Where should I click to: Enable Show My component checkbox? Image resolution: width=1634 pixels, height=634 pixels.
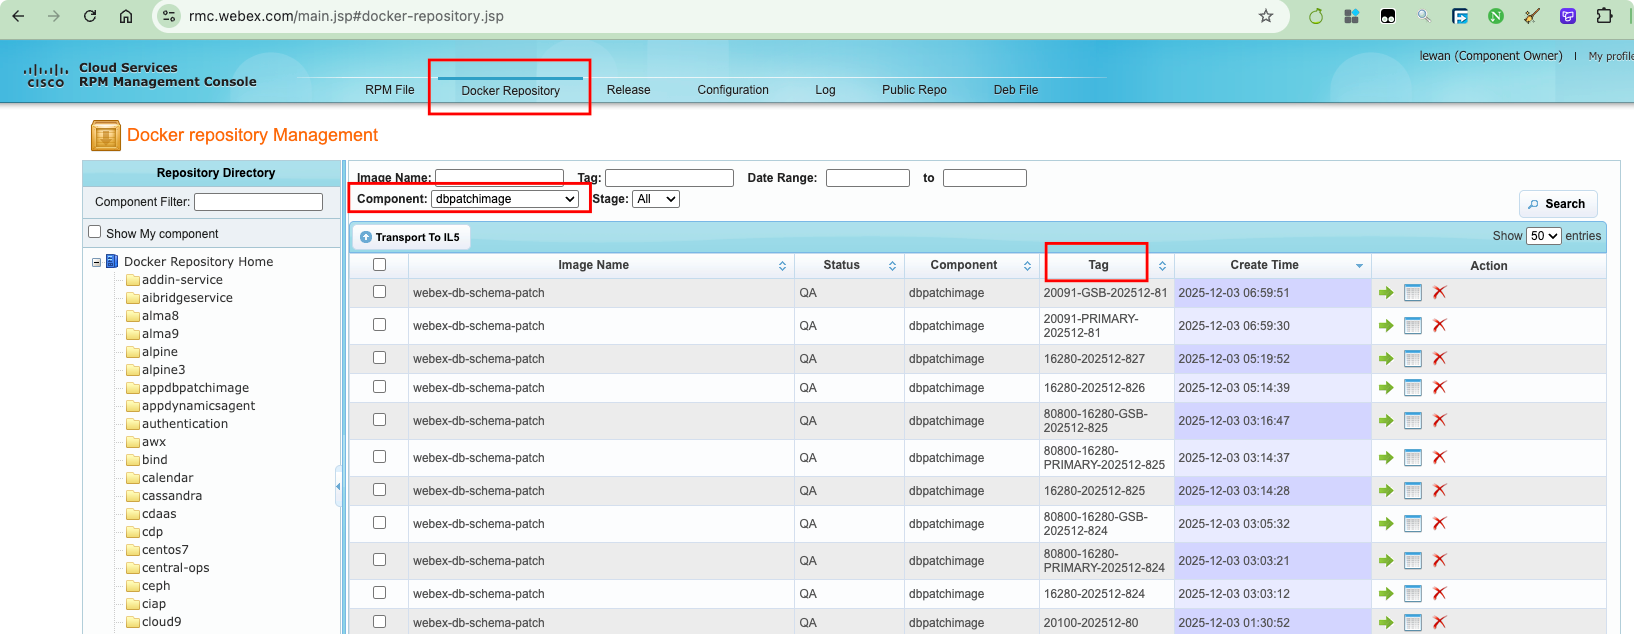[x=95, y=232]
